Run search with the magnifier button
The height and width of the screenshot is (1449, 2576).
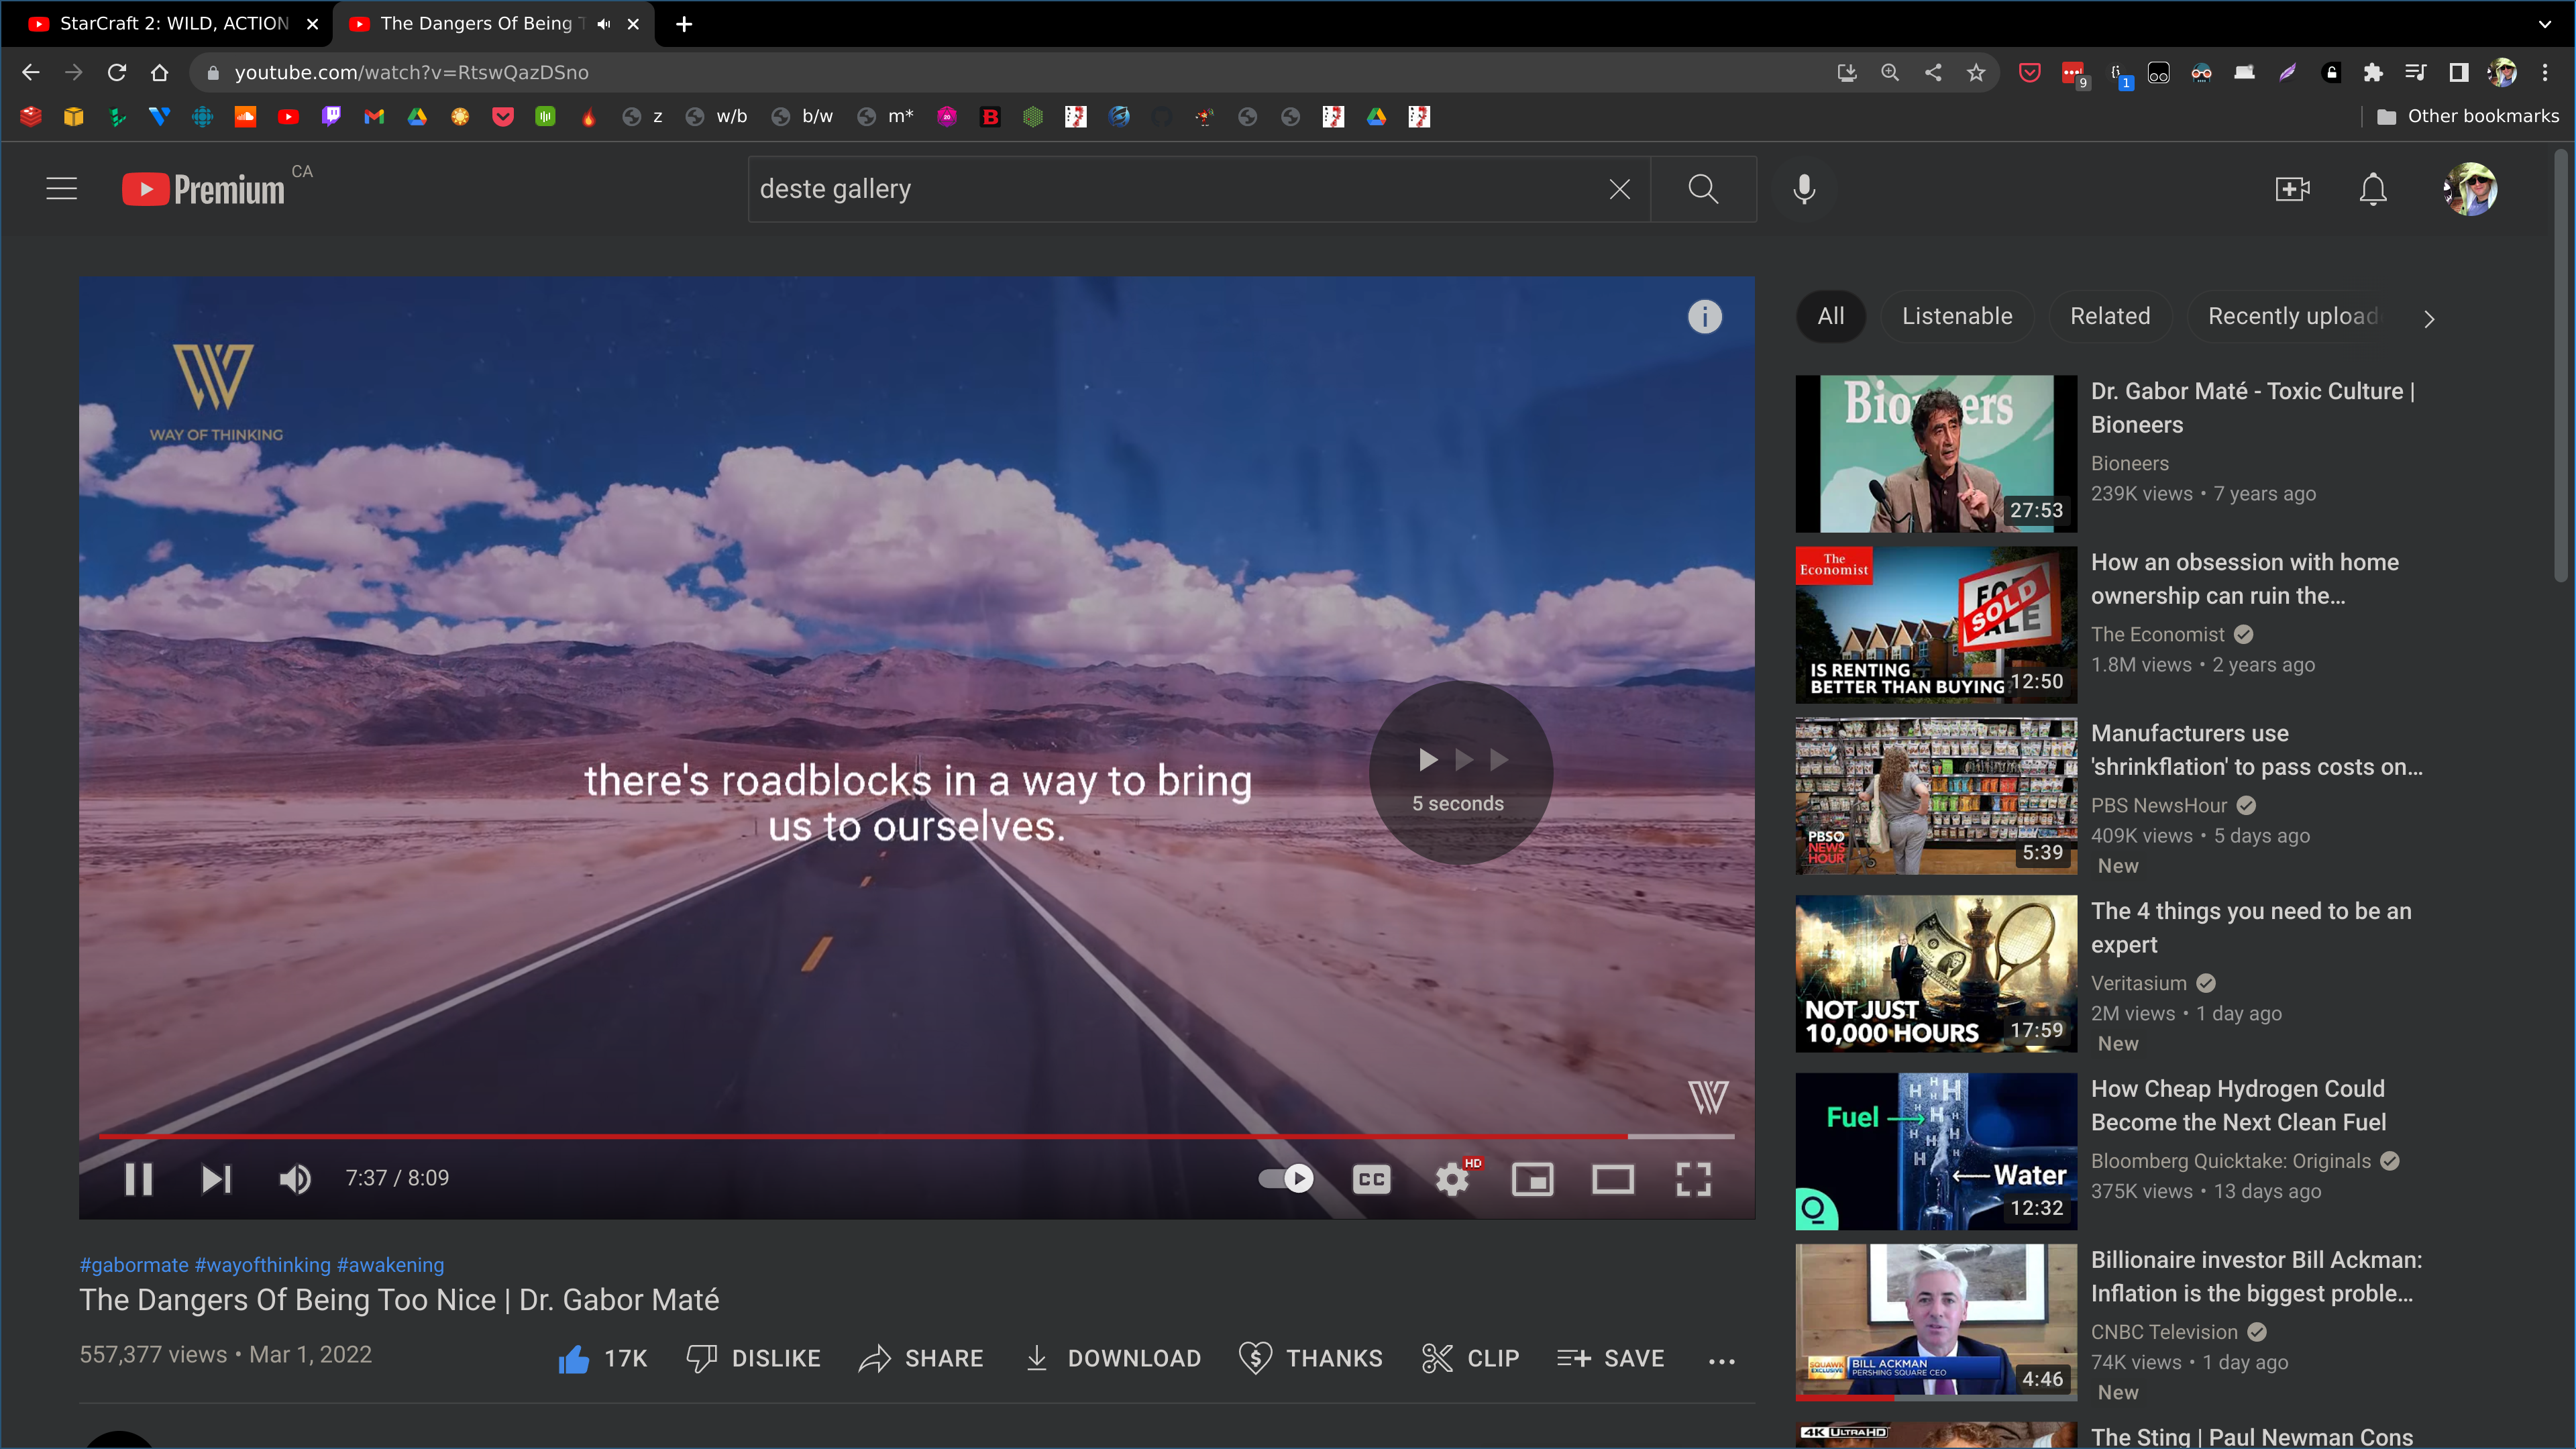point(1703,189)
